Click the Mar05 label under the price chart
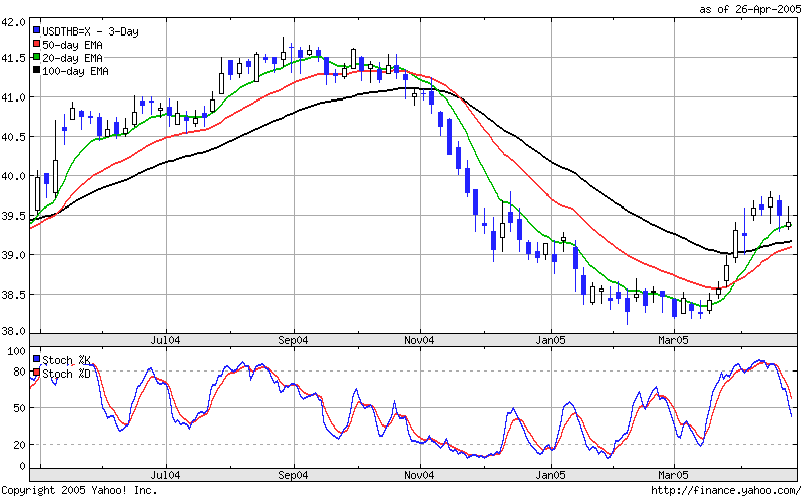 click(673, 340)
